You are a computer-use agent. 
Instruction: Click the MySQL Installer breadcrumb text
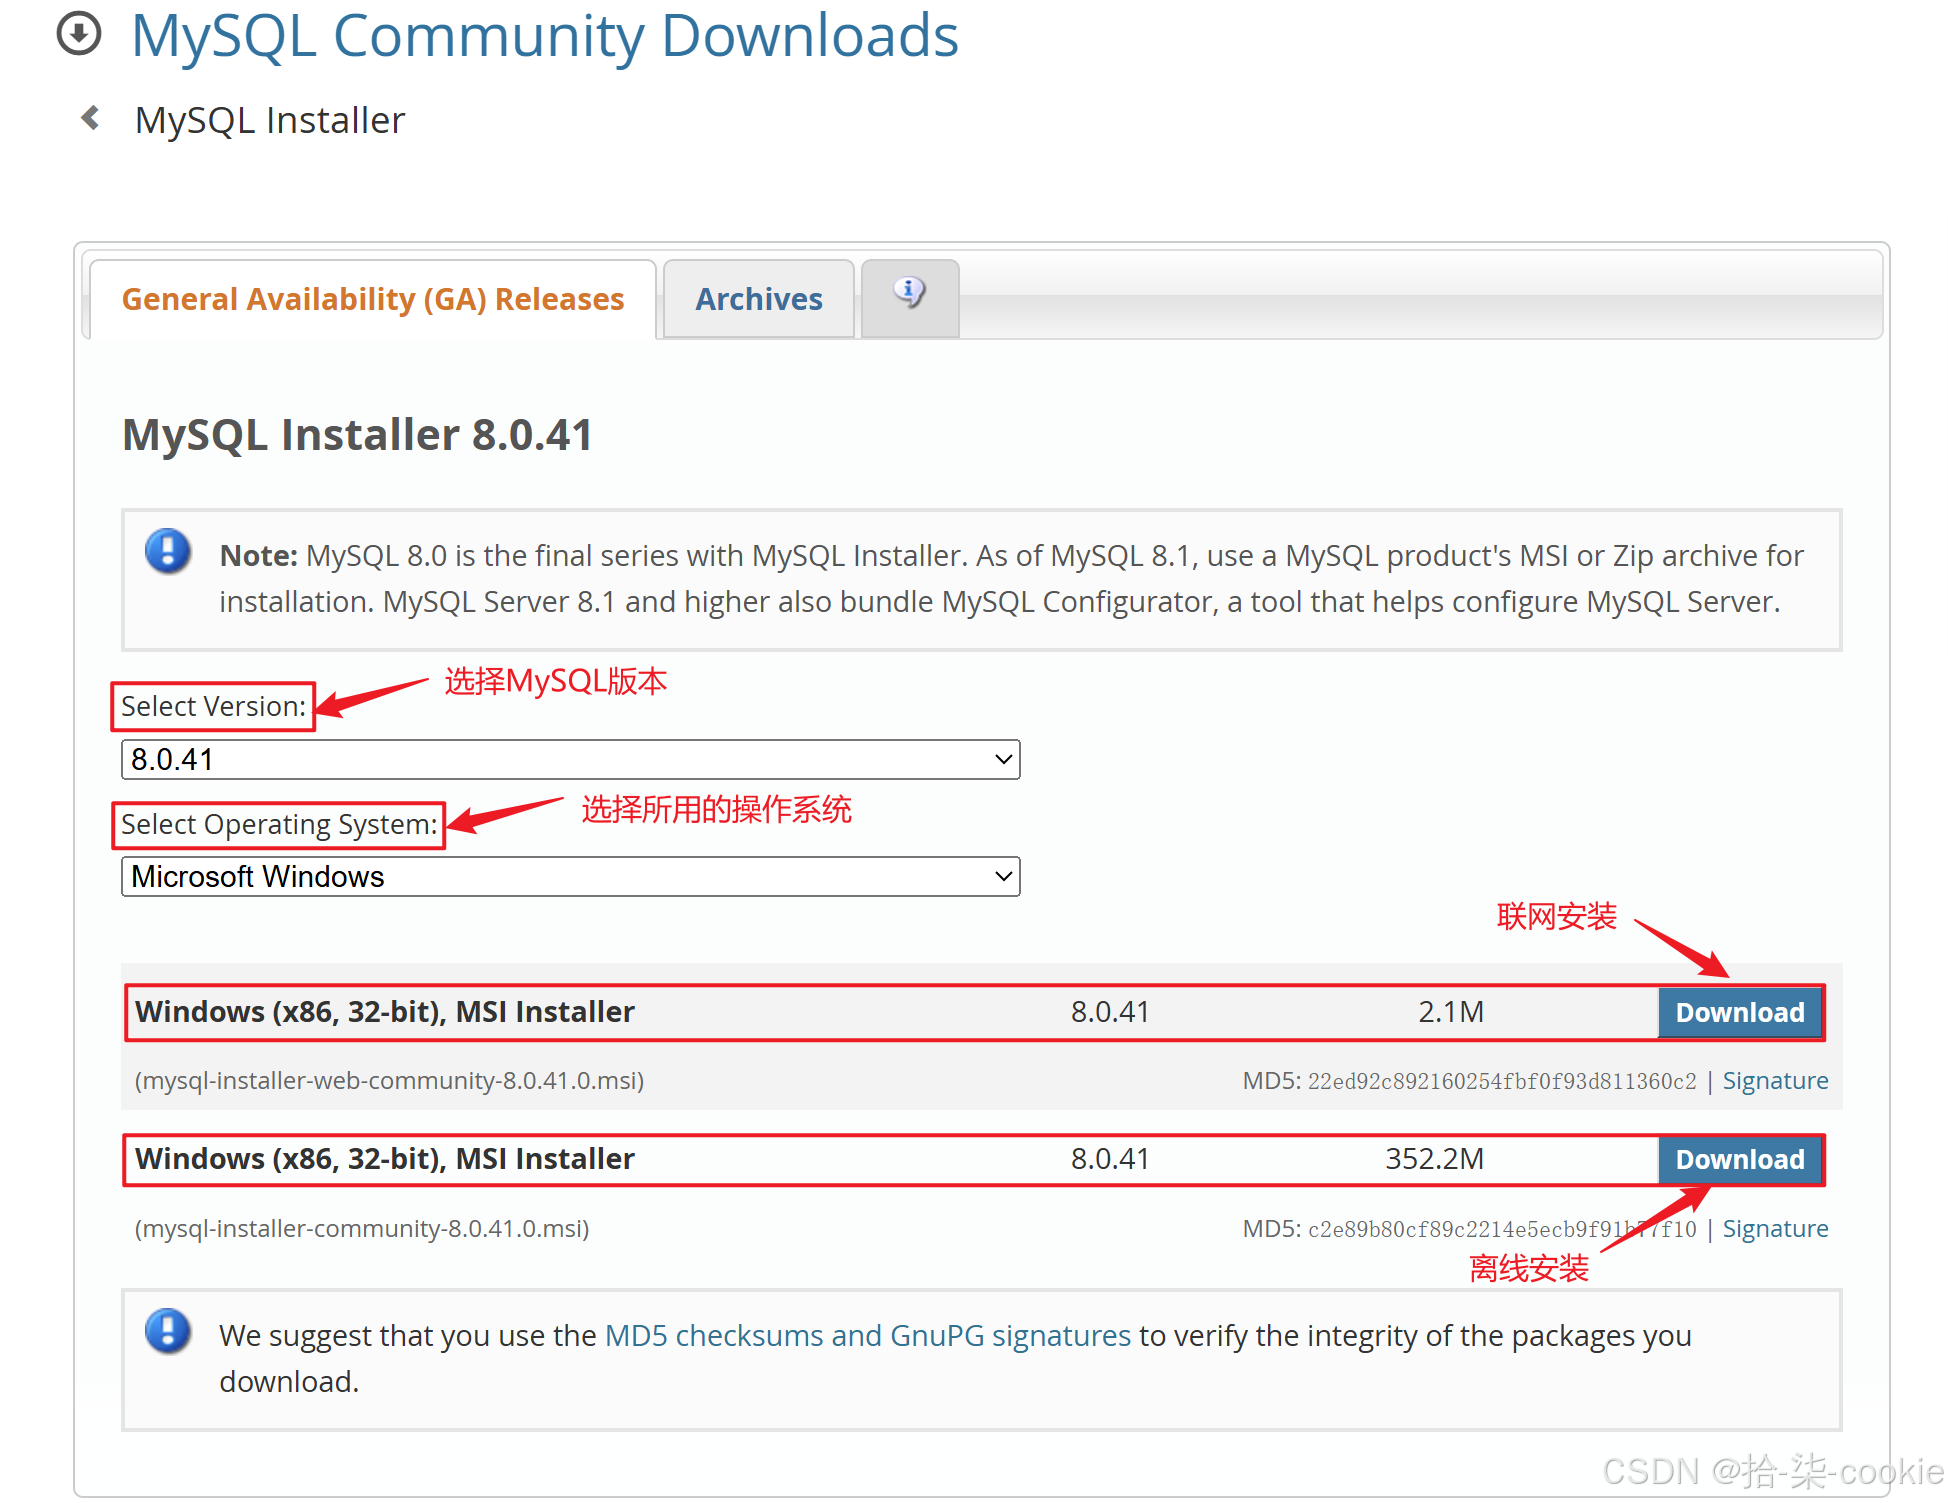[x=270, y=120]
